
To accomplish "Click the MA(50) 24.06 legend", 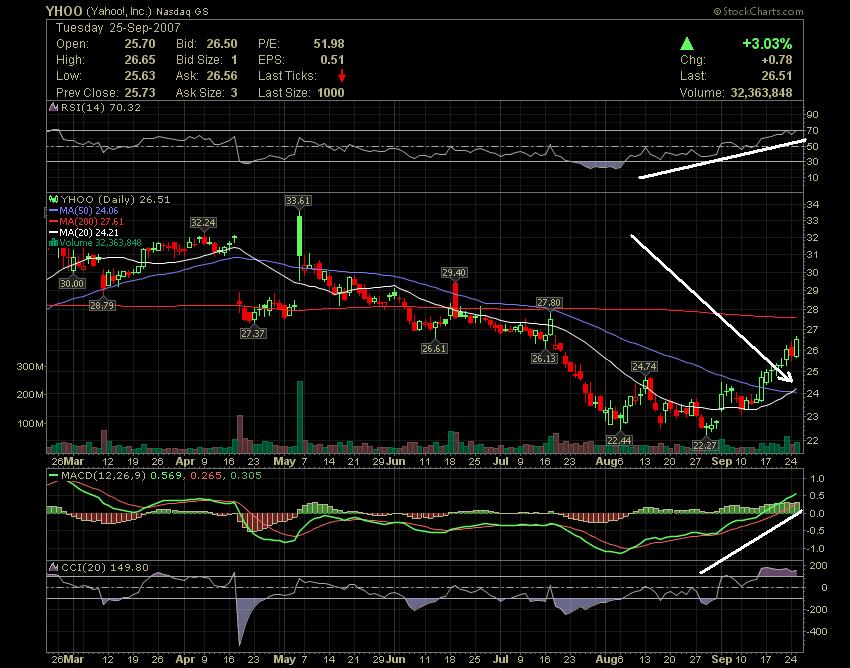I will point(89,210).
